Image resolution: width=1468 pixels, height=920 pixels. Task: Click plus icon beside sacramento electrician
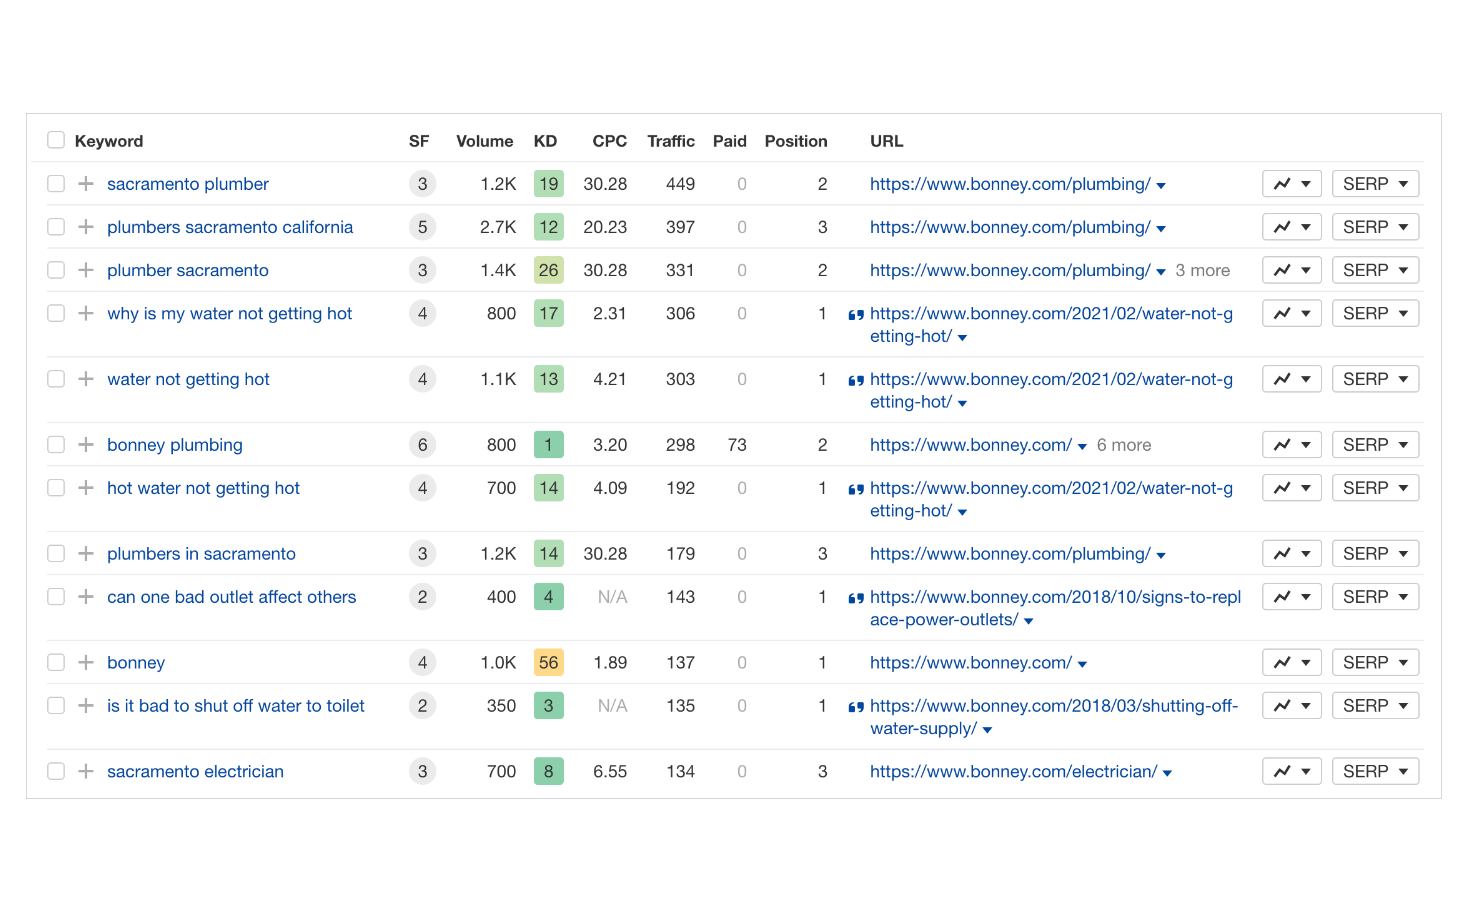(x=86, y=772)
